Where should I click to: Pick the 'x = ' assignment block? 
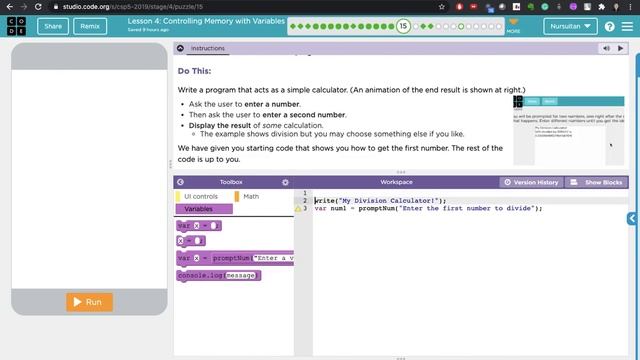pos(191,241)
